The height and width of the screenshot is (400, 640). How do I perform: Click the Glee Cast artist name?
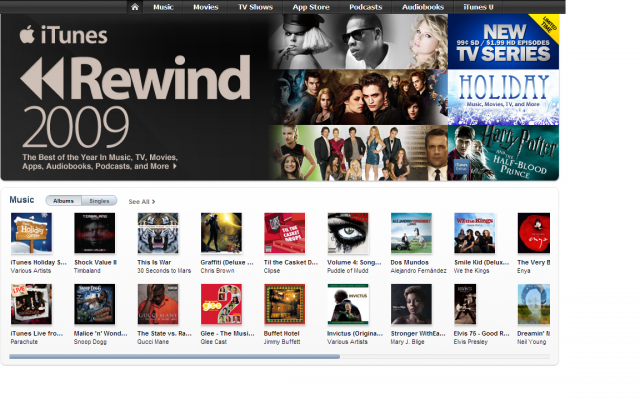214,342
